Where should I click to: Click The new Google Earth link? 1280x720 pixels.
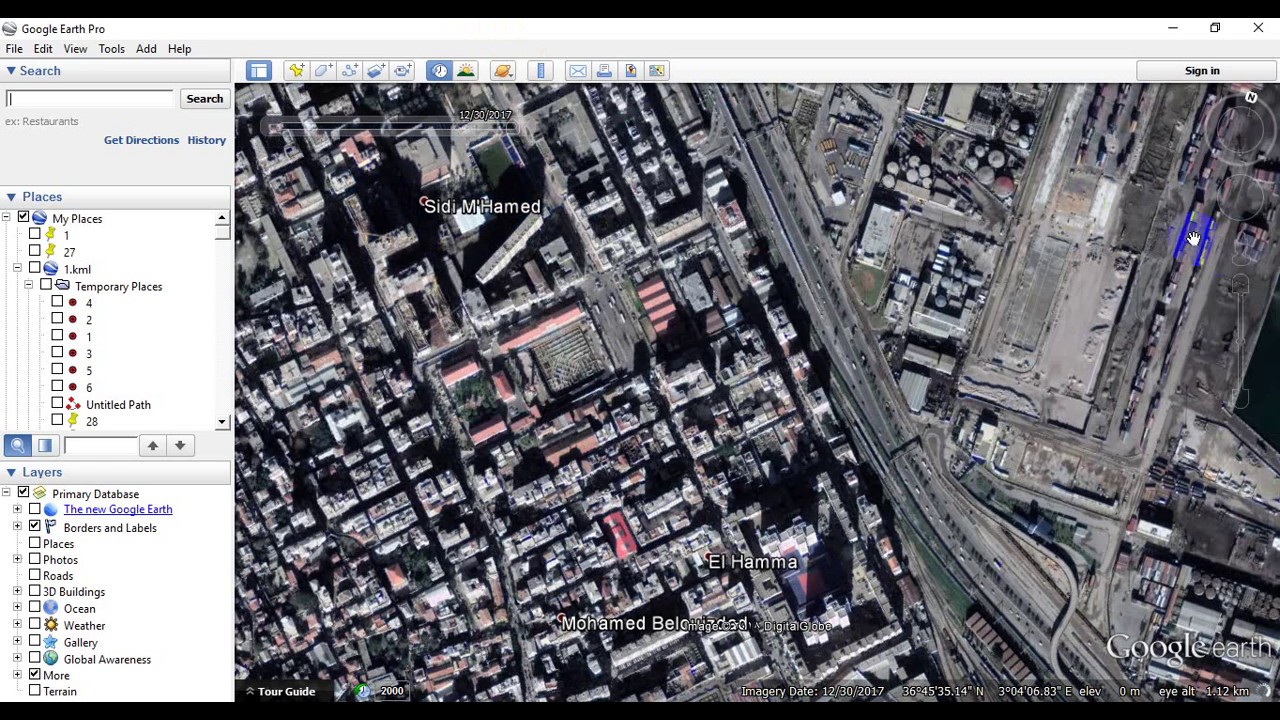point(118,509)
